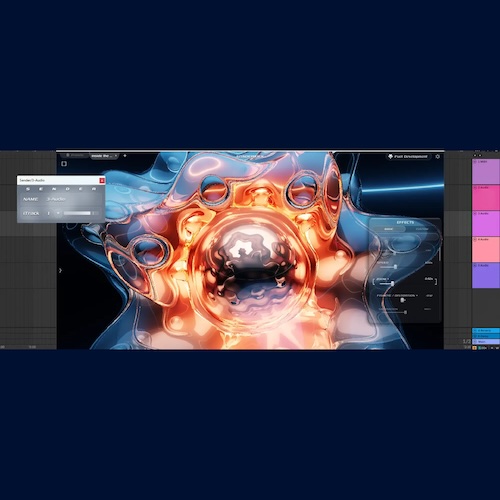Open the dropdown label above fourth effects slider
Image resolution: width=500 pixels, height=500 pixels.
[397, 295]
